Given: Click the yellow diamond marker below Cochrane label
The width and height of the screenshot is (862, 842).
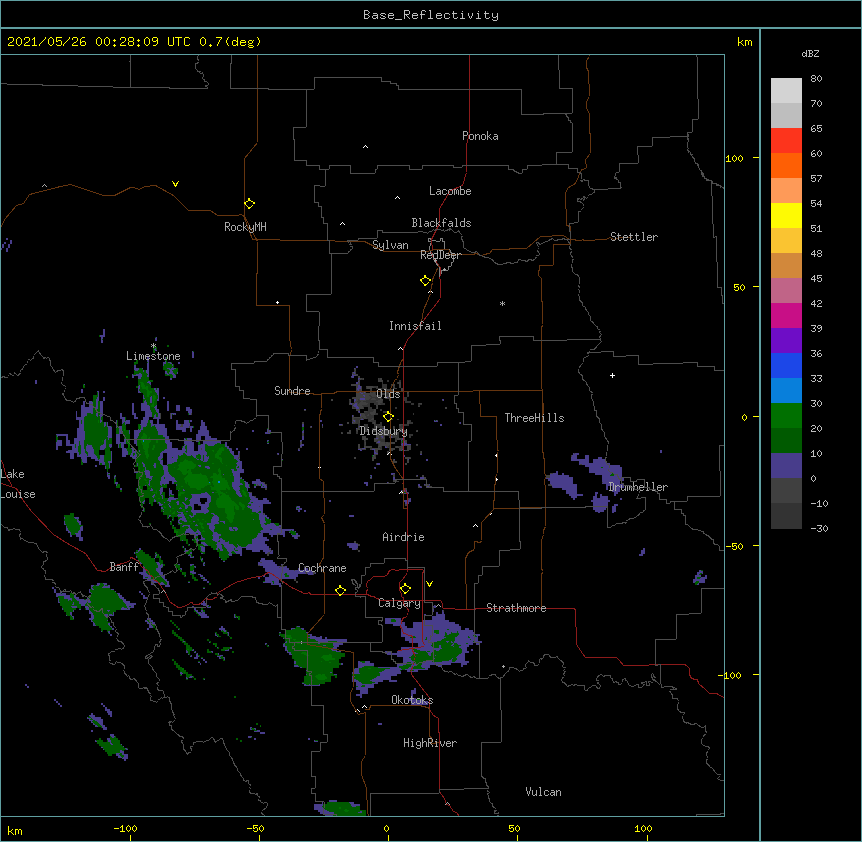Looking at the screenshot, I should (340, 590).
